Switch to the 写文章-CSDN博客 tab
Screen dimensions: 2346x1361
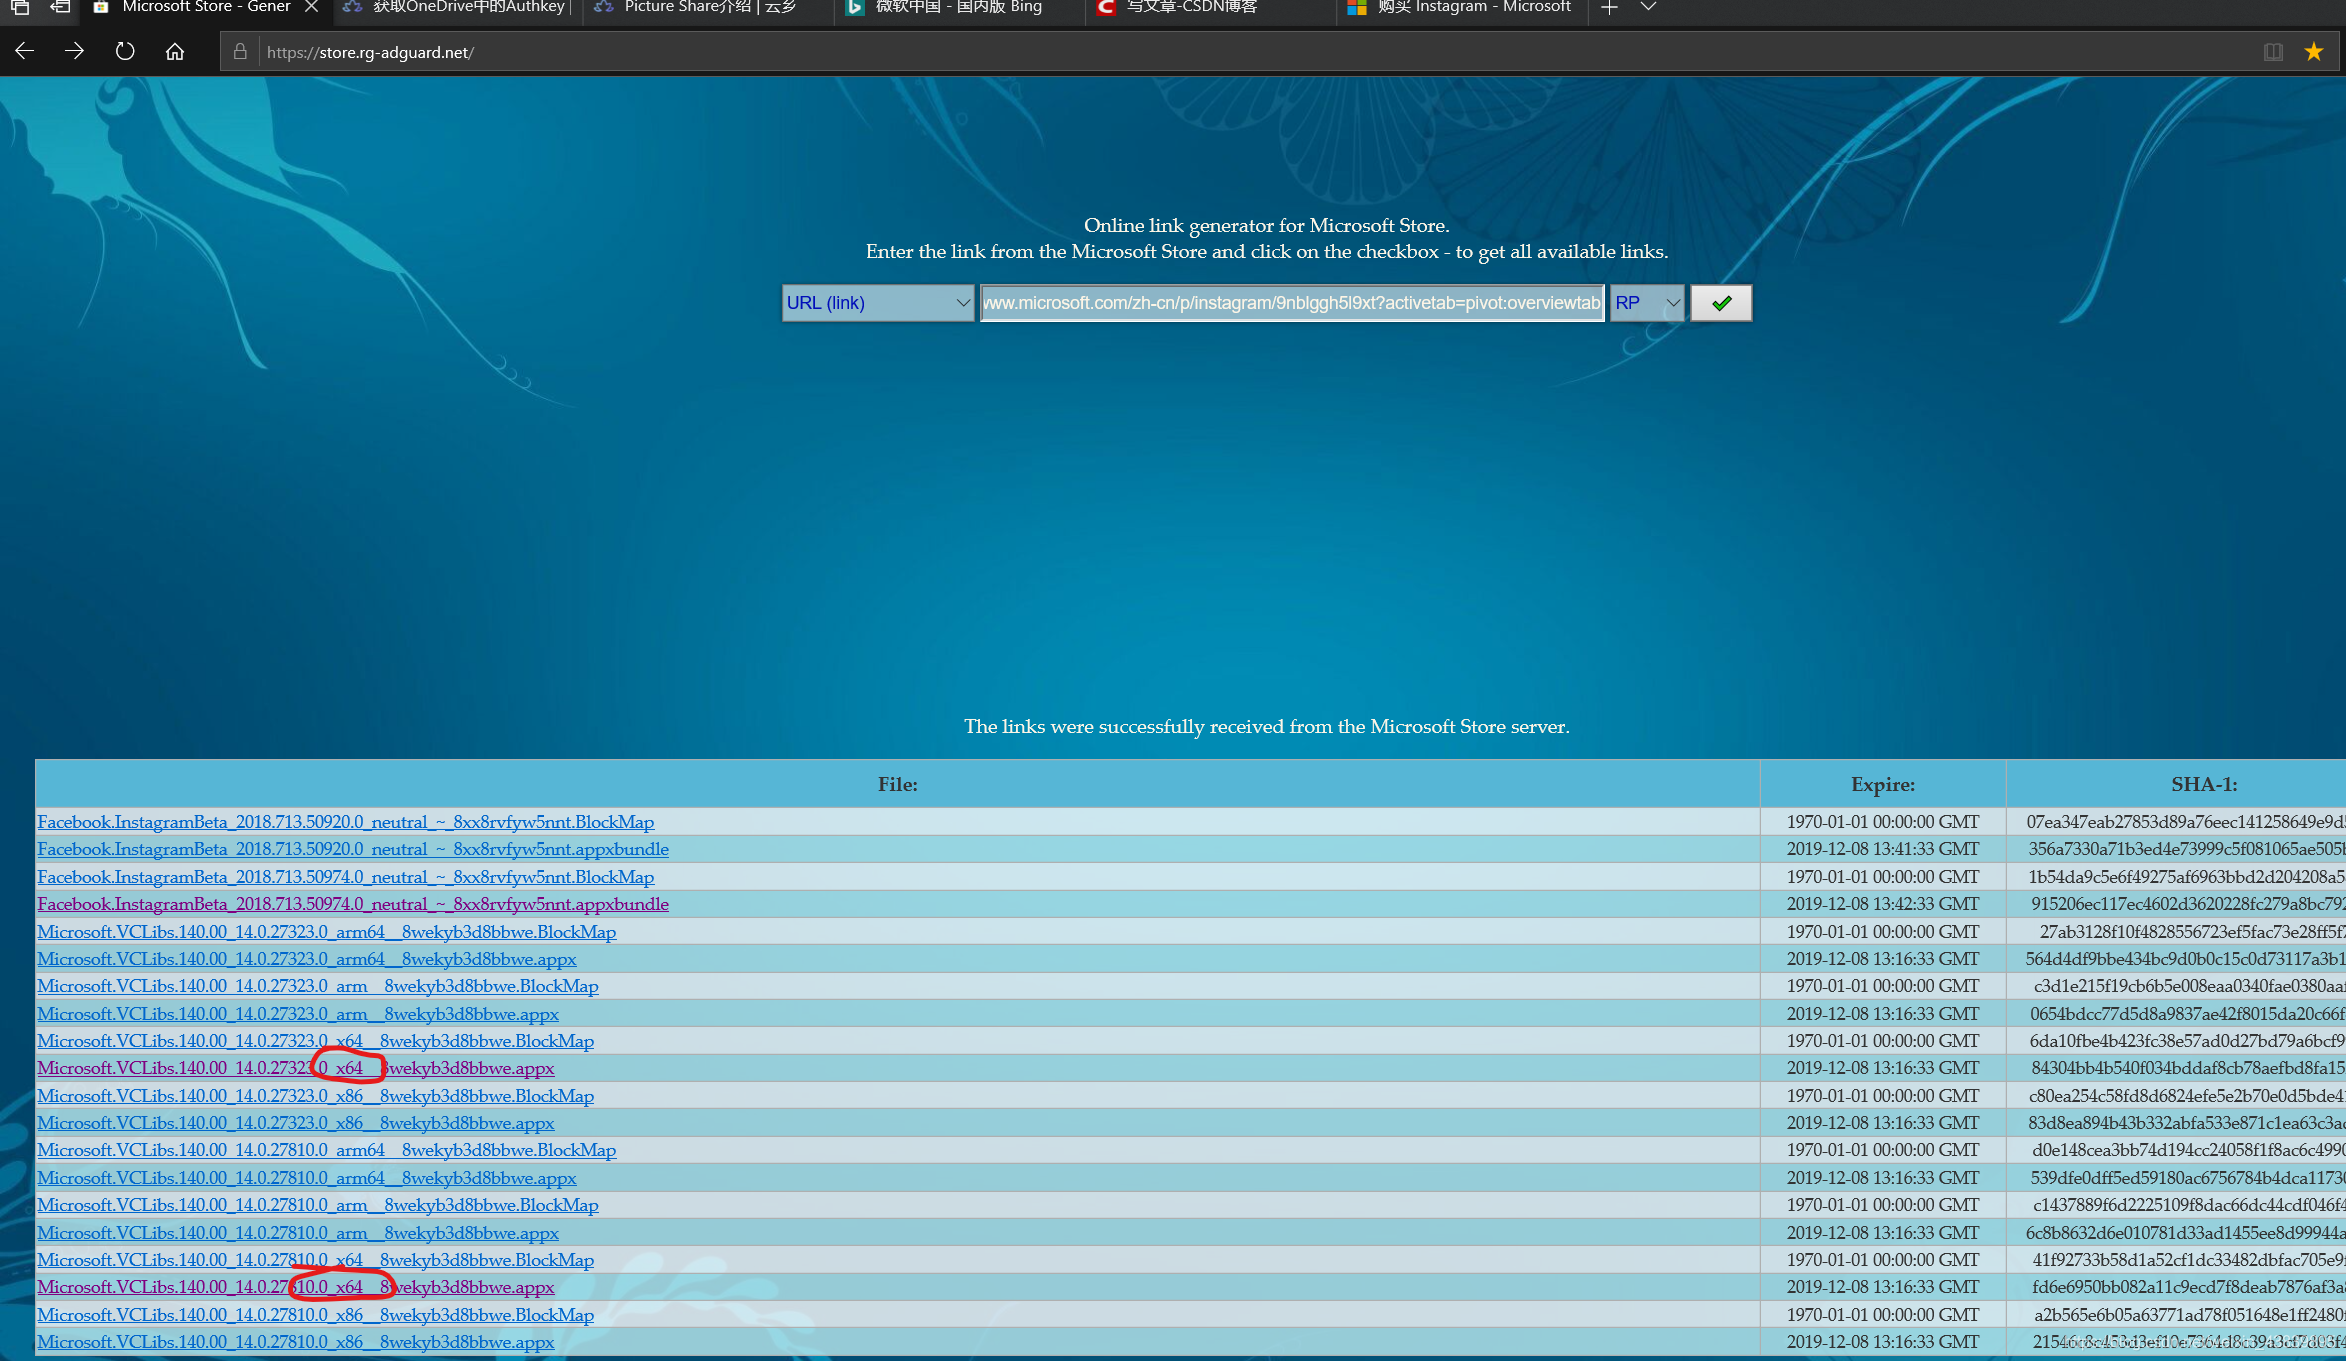pyautogui.click(x=1190, y=8)
